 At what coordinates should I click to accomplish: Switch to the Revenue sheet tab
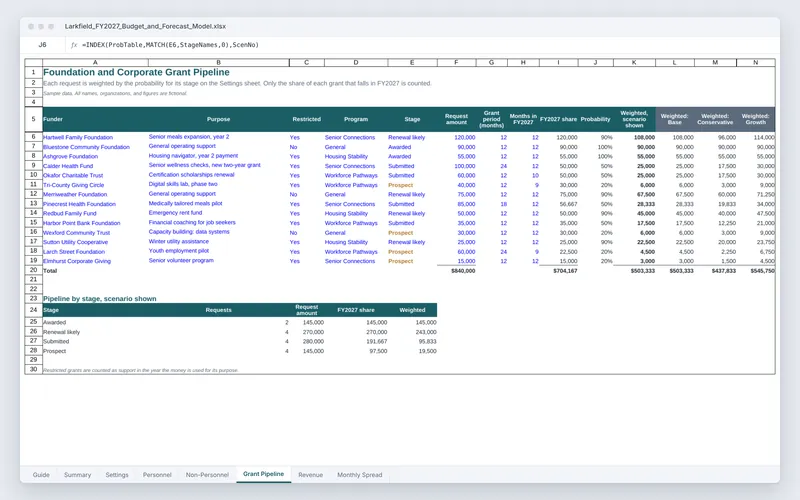(311, 474)
